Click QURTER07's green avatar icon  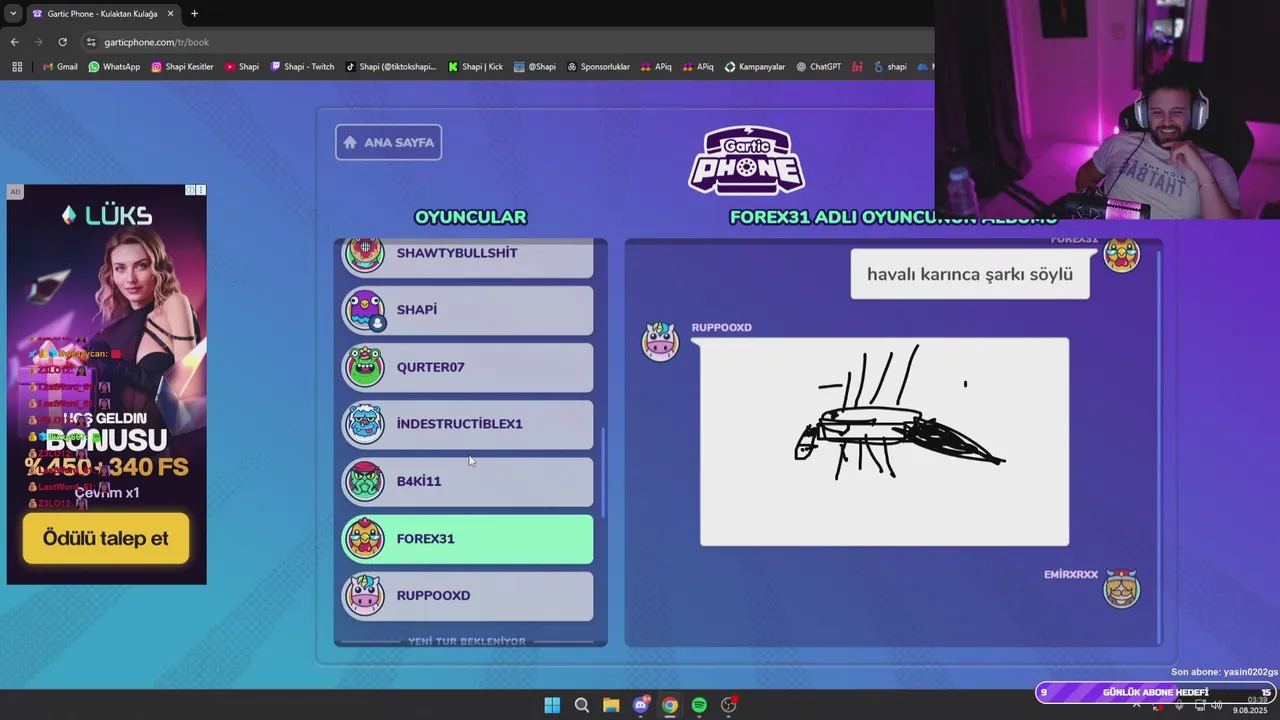(364, 367)
